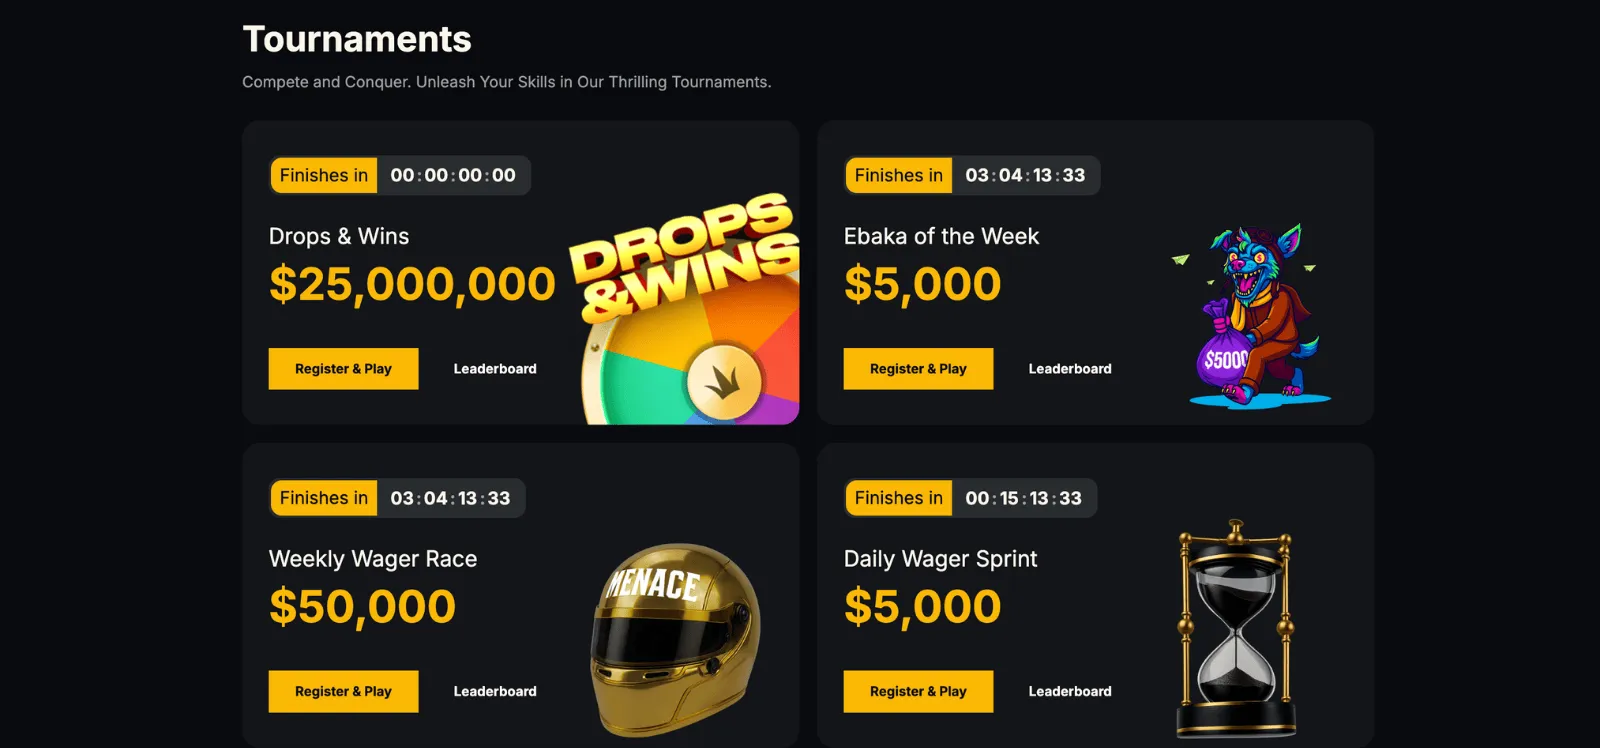Click the Weekly Wager Race title
The width and height of the screenshot is (1600, 748).
[x=373, y=559]
